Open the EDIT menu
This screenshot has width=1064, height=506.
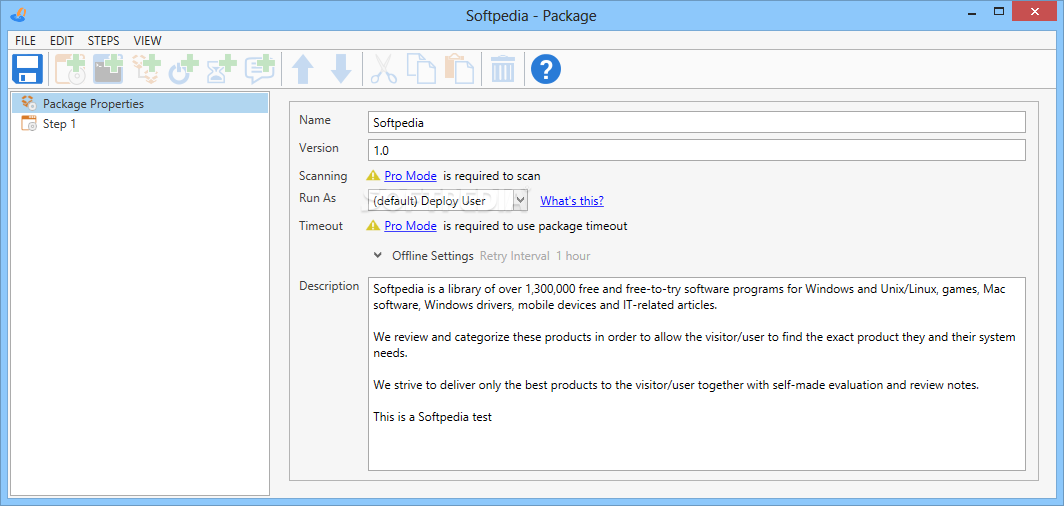pos(62,41)
